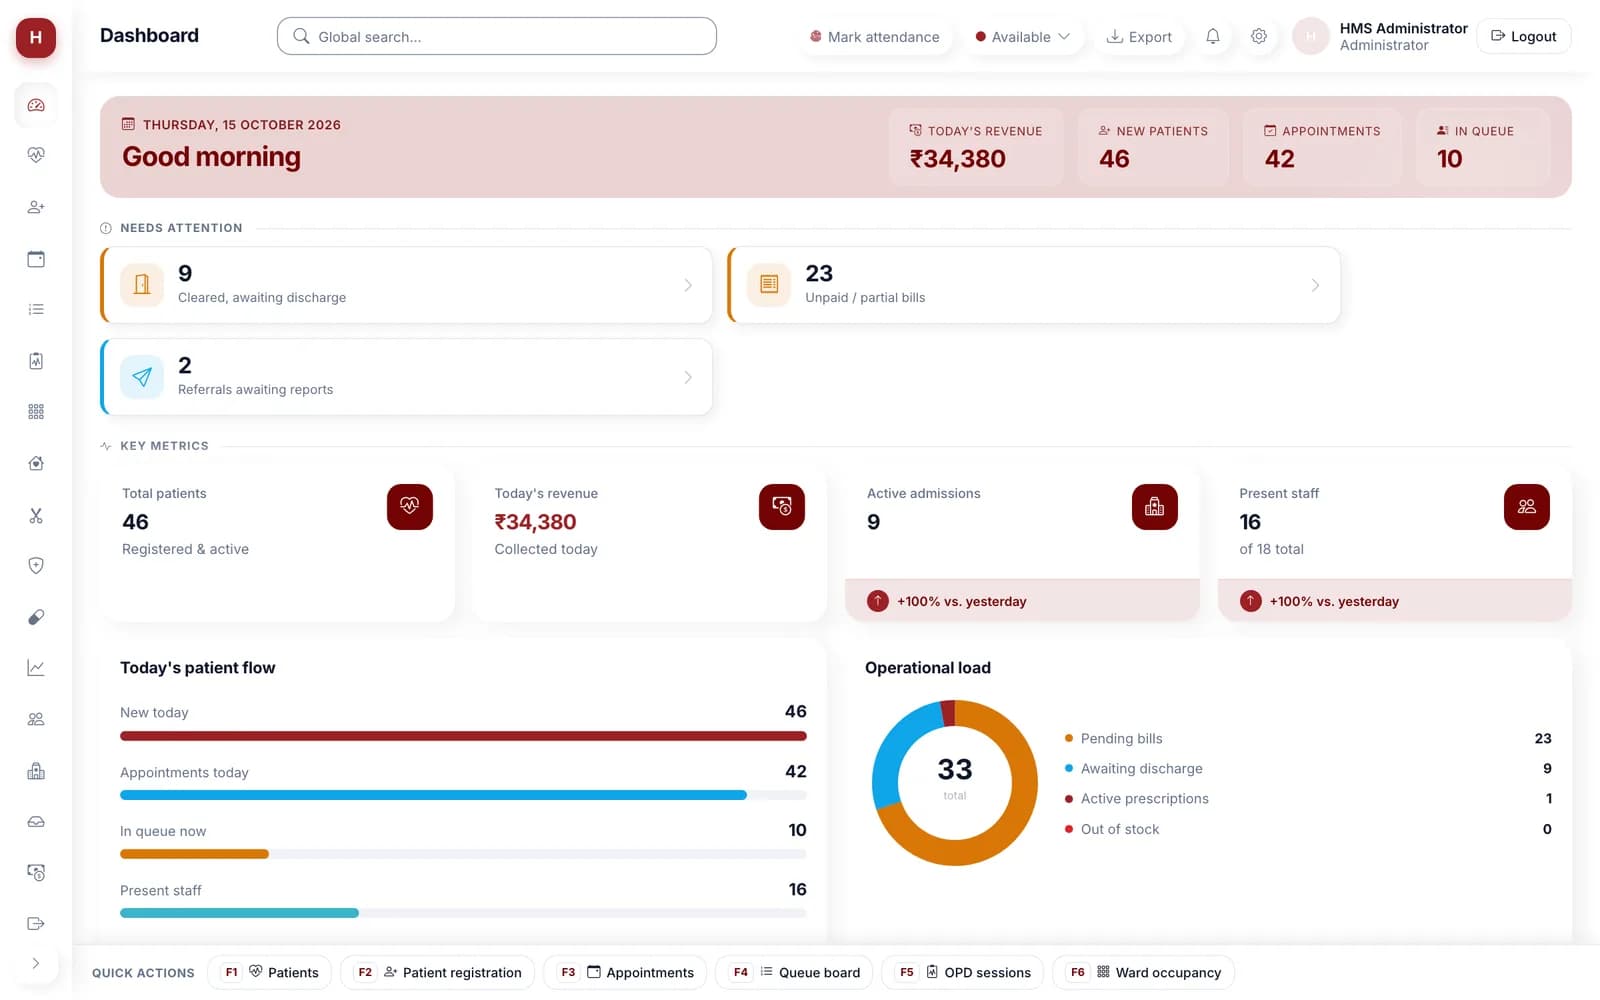Click the add-patient registration sidebar icon

pyautogui.click(x=36, y=207)
